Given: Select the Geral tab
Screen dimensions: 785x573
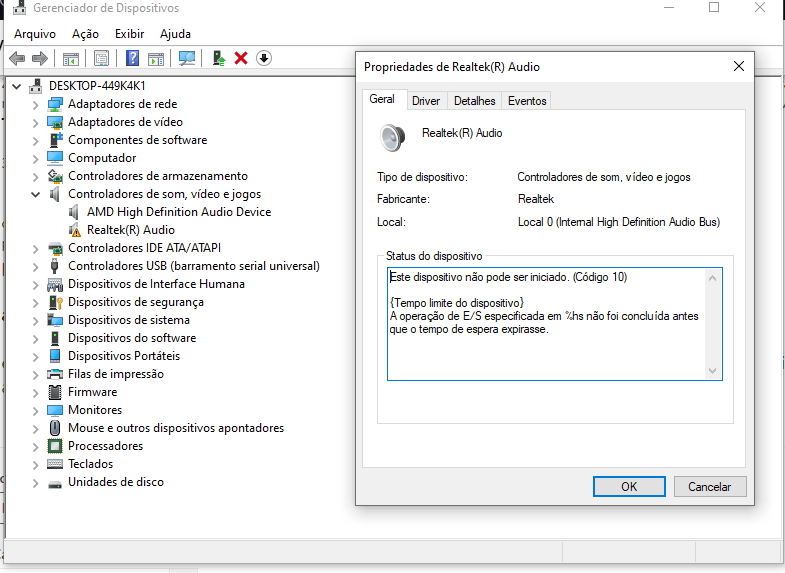Looking at the screenshot, I should (x=382, y=99).
